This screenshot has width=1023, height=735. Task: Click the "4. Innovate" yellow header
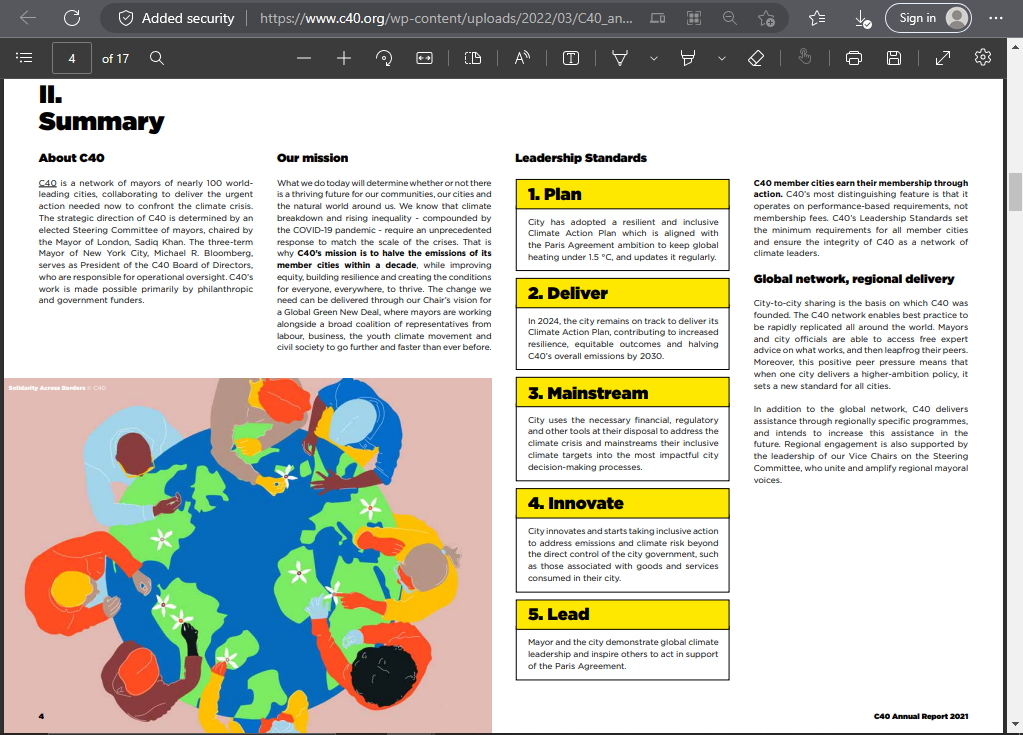[622, 503]
